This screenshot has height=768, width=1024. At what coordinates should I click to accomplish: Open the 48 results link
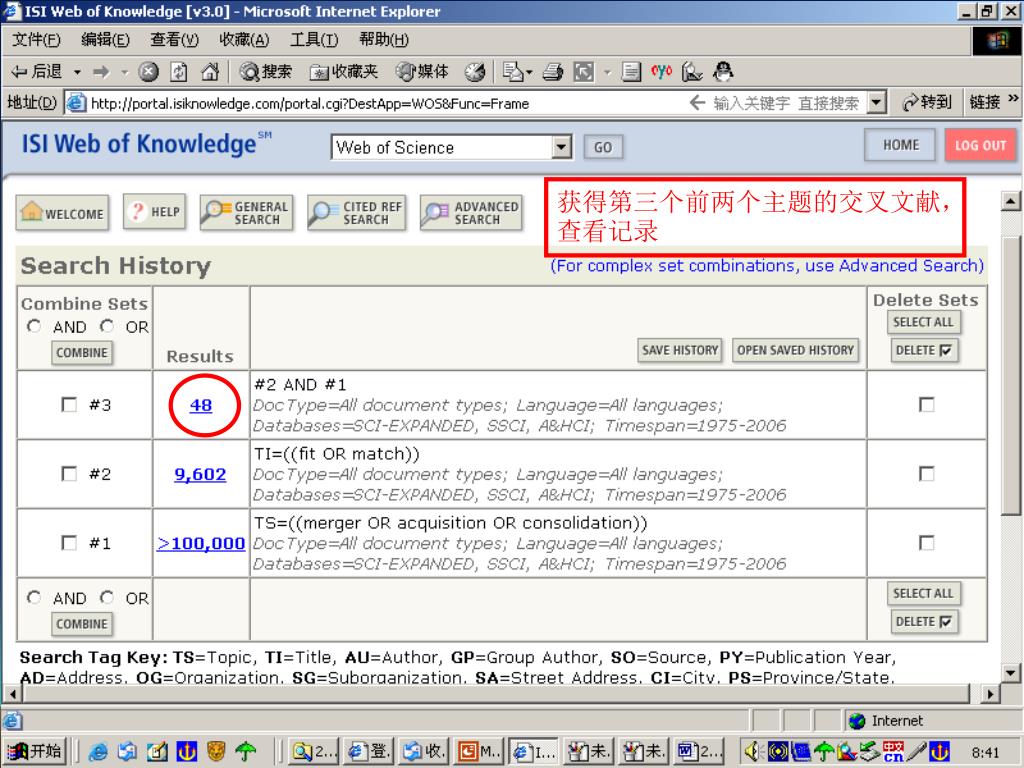pyautogui.click(x=201, y=406)
